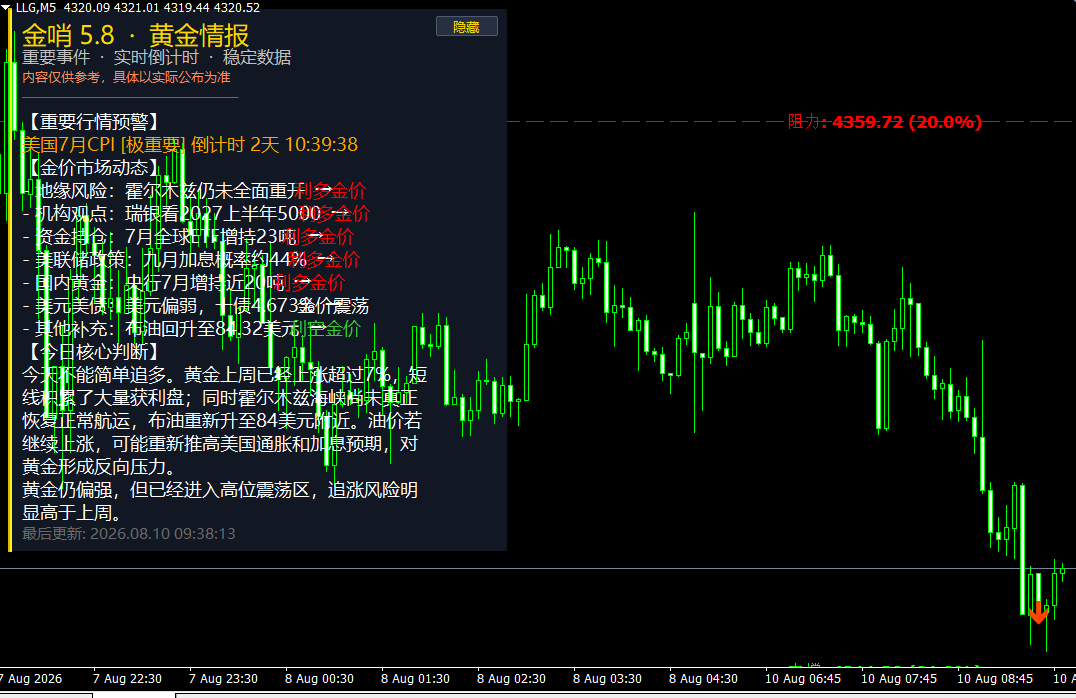This screenshot has height=698, width=1076.
Task: Click the 8 Aug 03:30 time axis label
Action: (x=608, y=679)
